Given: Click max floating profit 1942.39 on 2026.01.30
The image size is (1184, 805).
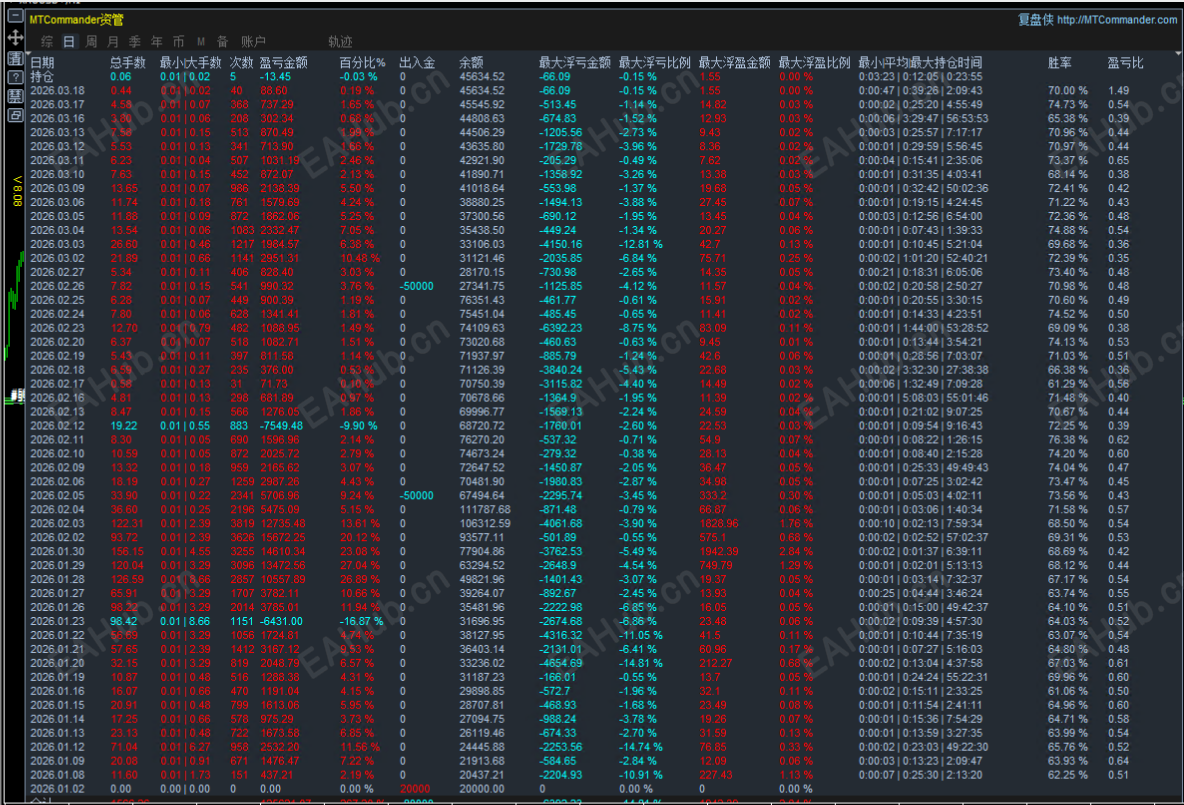Looking at the screenshot, I should pos(719,551).
